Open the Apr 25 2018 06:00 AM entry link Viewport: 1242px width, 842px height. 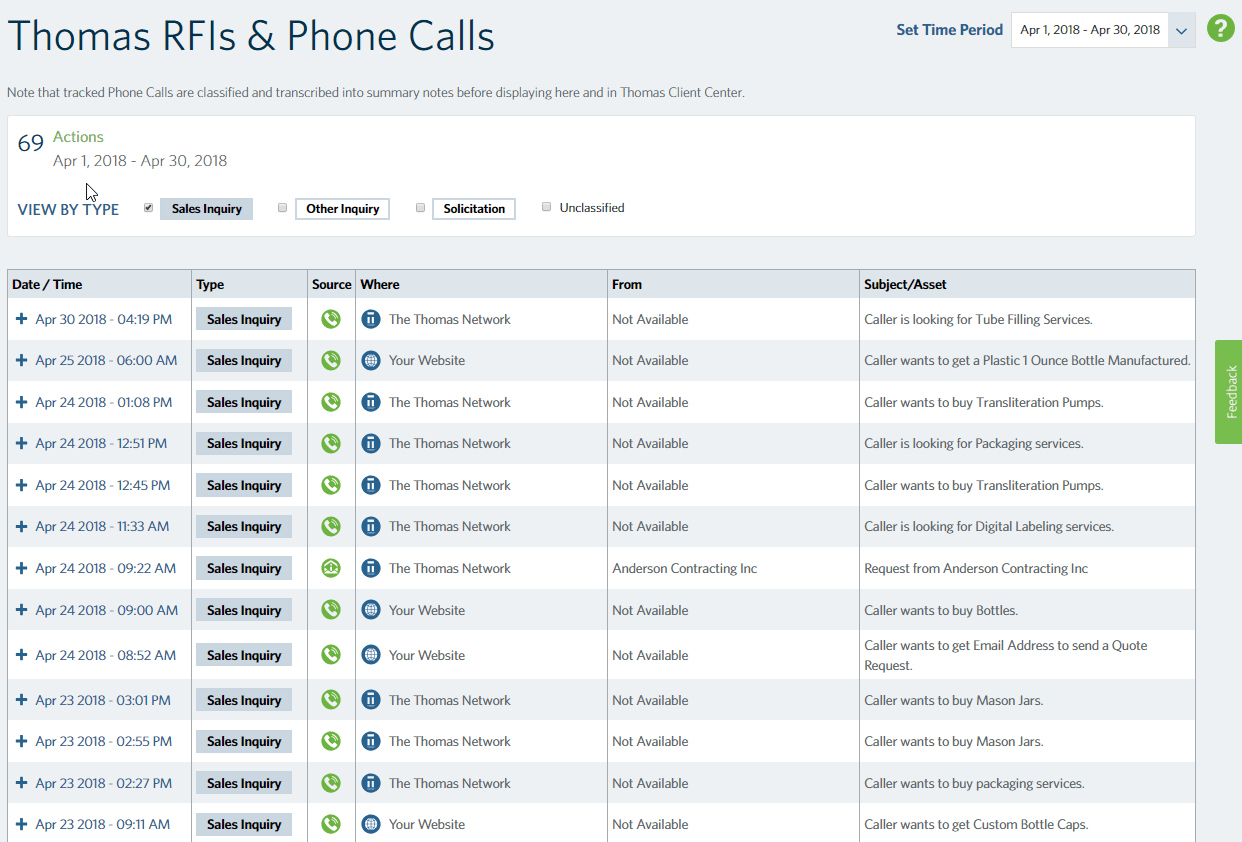(x=106, y=361)
